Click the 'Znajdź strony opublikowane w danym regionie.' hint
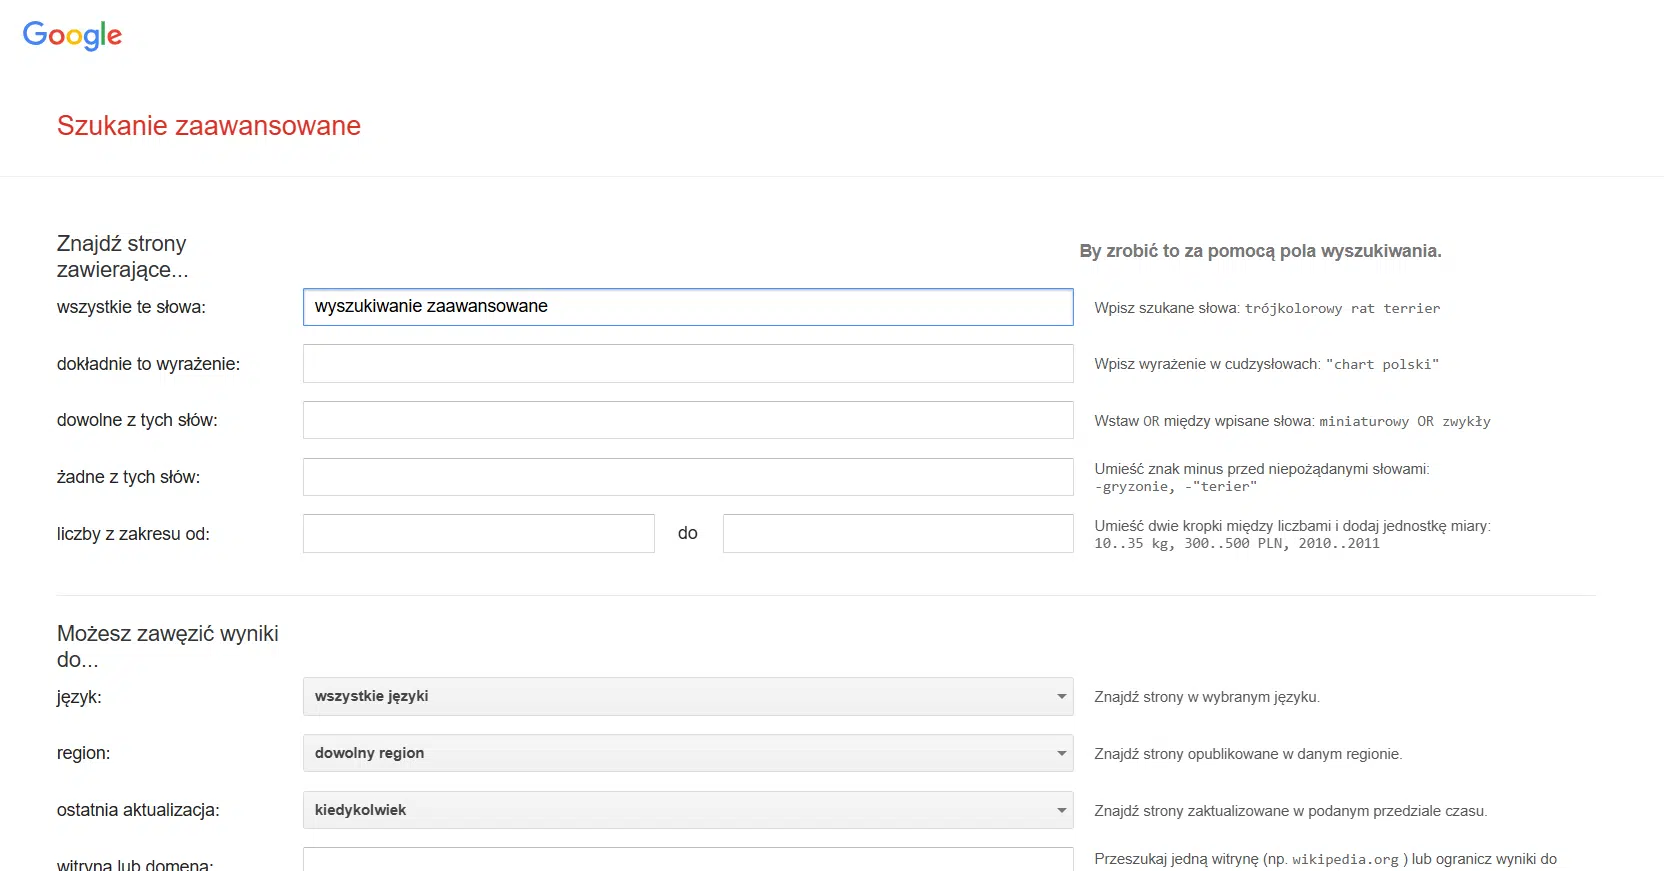The width and height of the screenshot is (1664, 871). pyautogui.click(x=1248, y=754)
